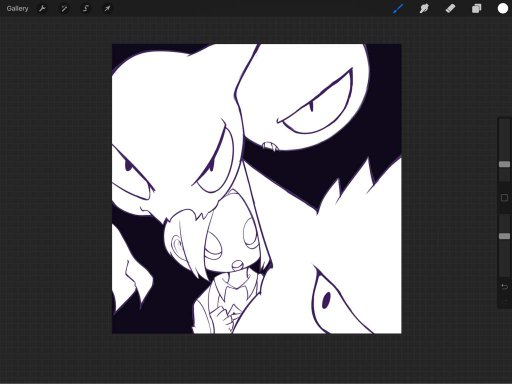Click the brush opacity slider handle

click(x=504, y=236)
